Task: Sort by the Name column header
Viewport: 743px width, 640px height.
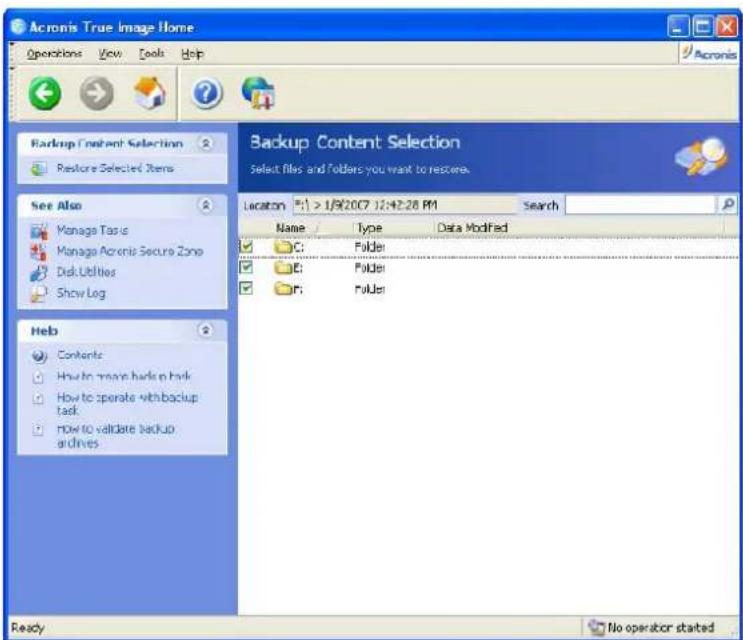Action: 290,228
